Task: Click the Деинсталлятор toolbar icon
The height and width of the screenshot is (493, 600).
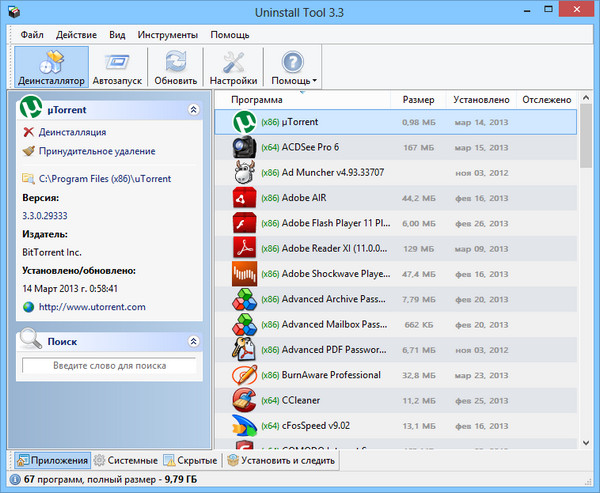Action: click(x=51, y=61)
